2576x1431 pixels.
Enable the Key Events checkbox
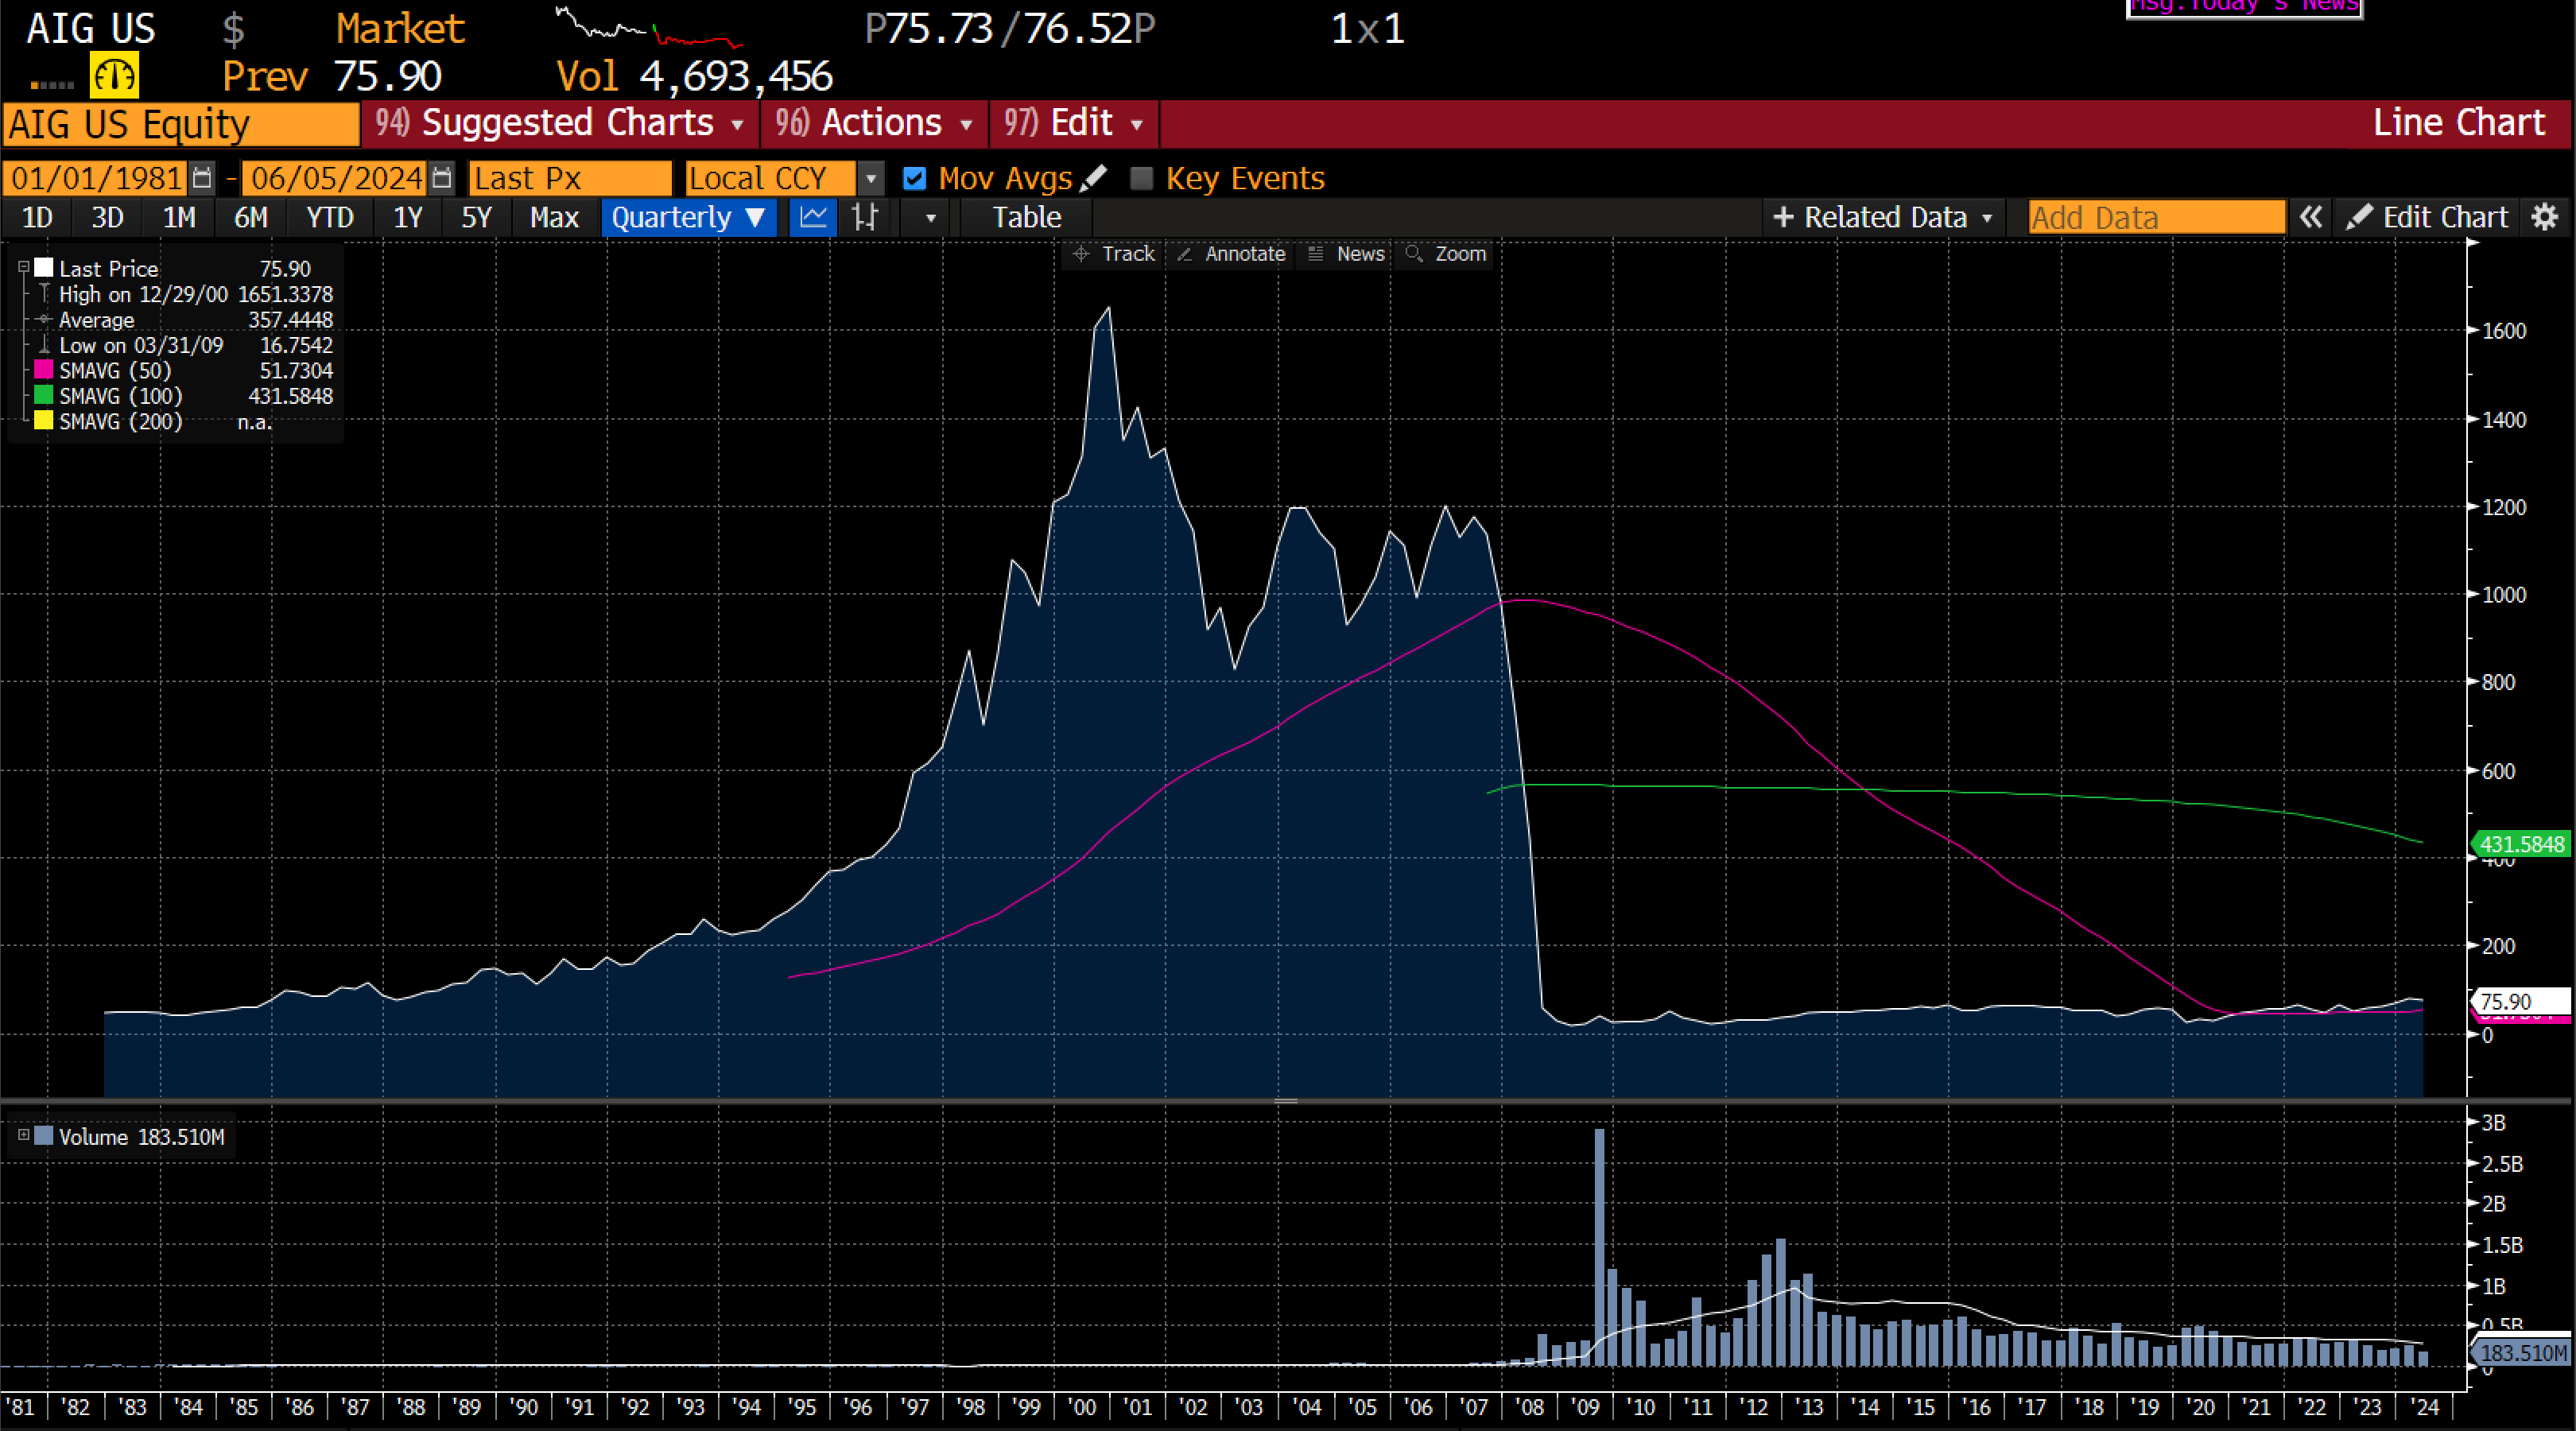pyautogui.click(x=1141, y=178)
